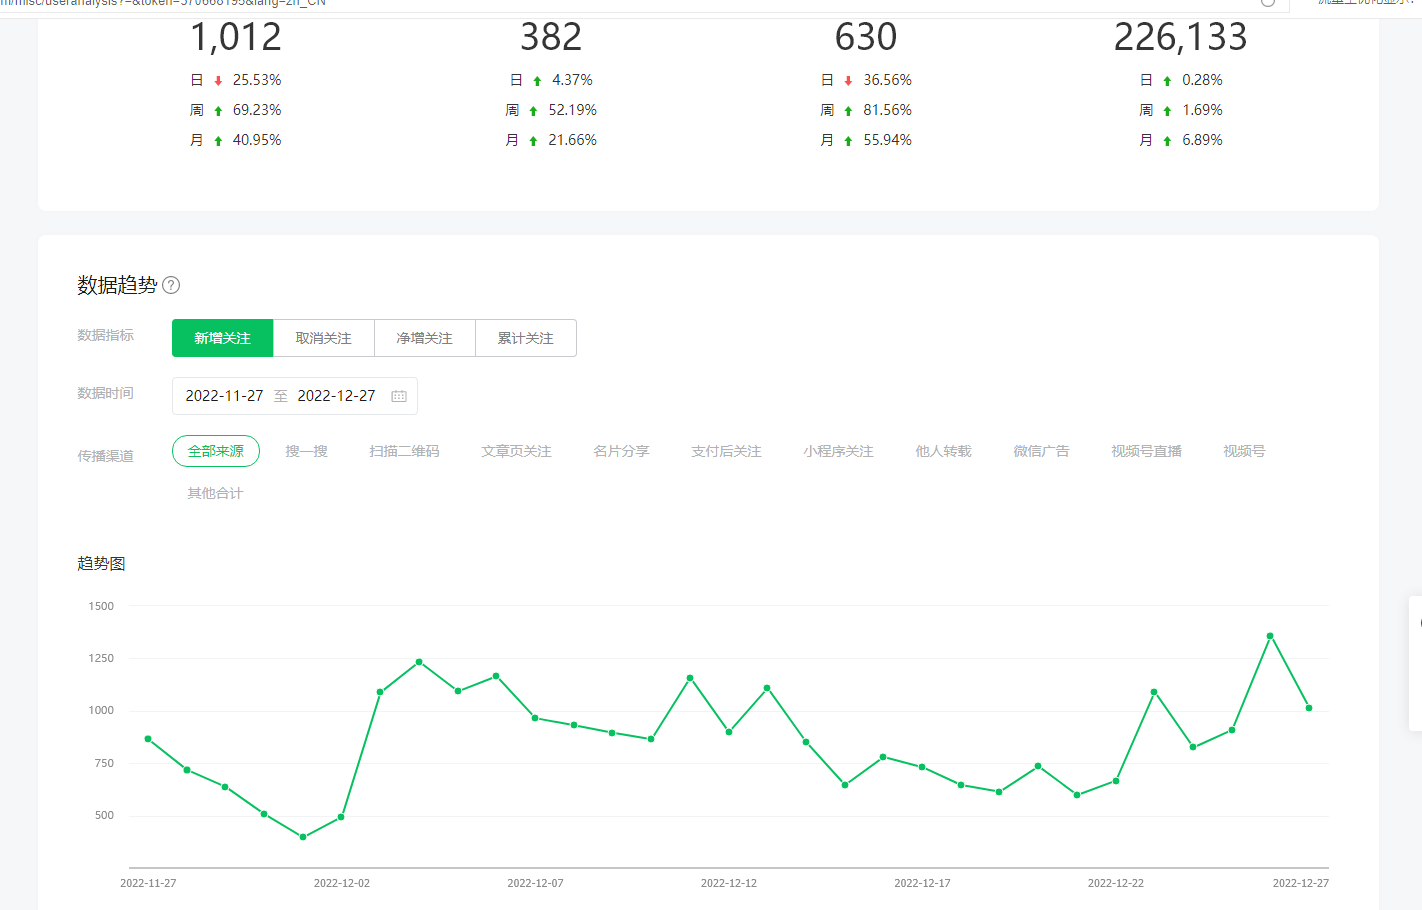The height and width of the screenshot is (910, 1422).
Task: Filter by 小程序关注 channel
Action: [x=838, y=451]
